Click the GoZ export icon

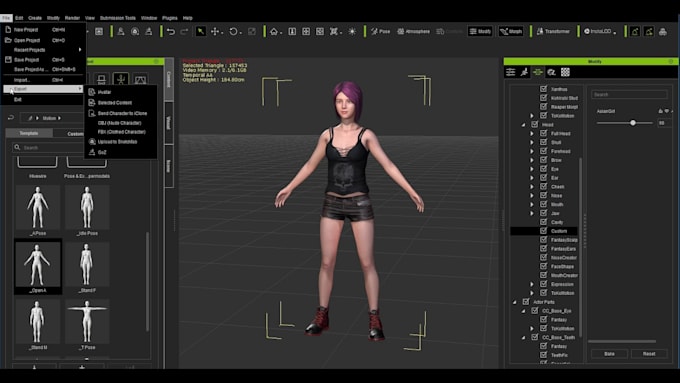pos(92,152)
